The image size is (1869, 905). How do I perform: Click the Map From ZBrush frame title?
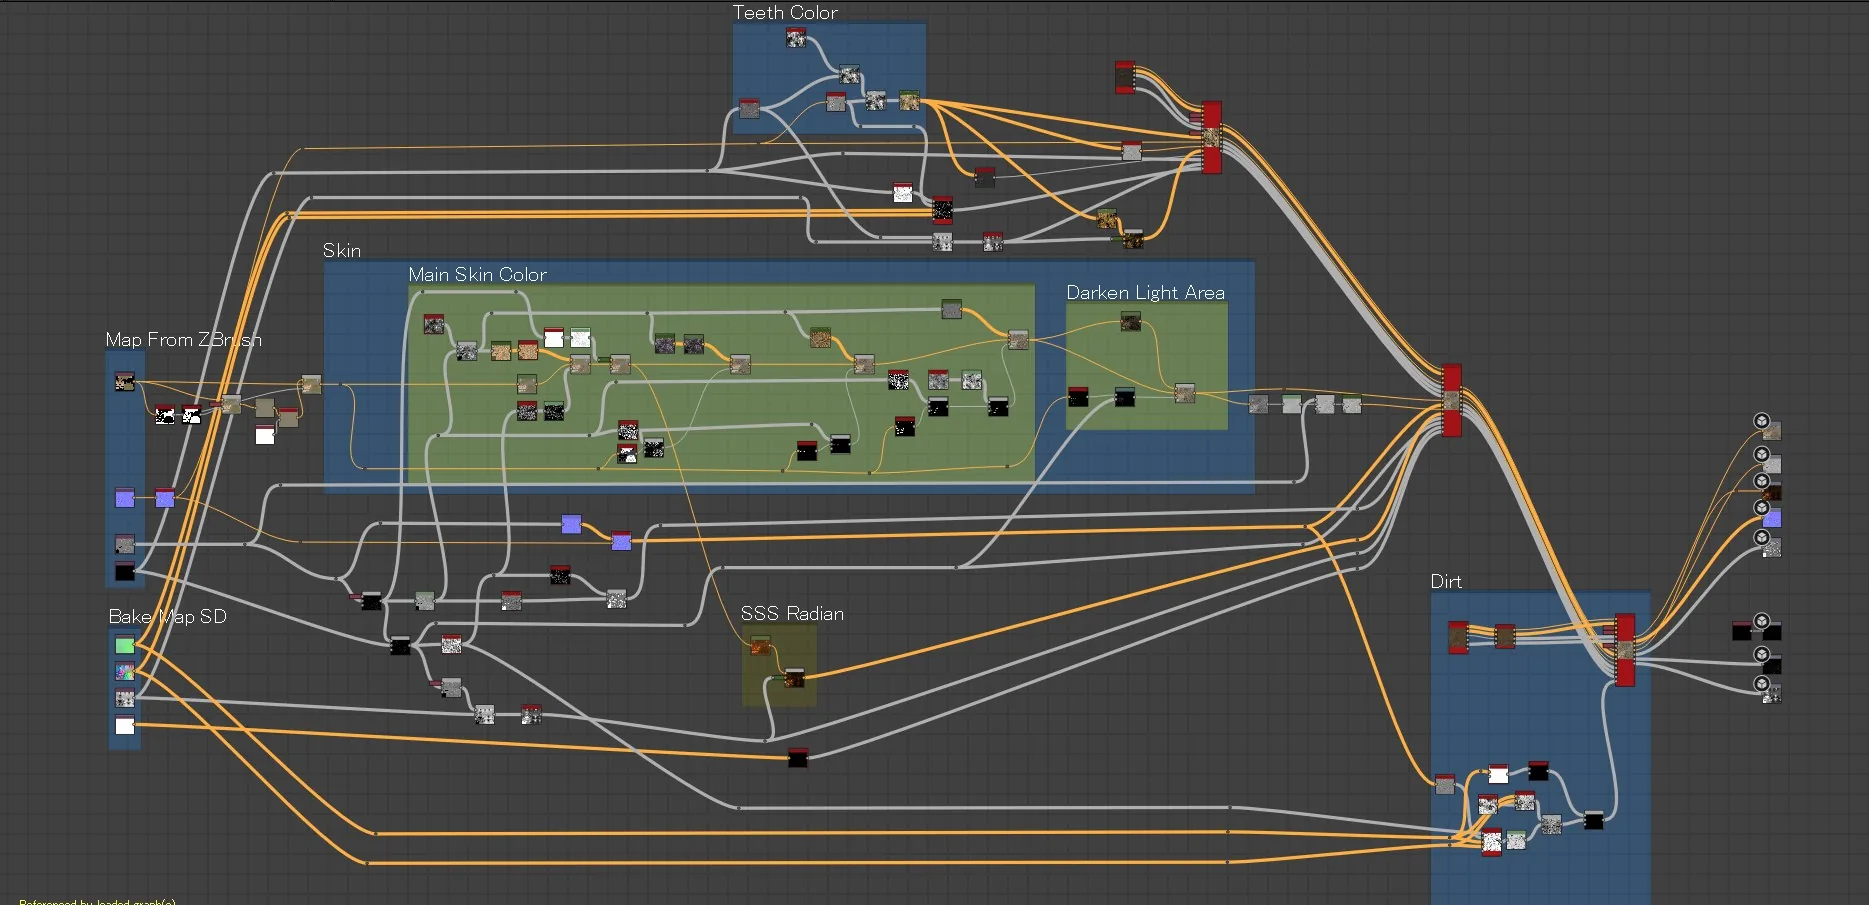click(184, 340)
